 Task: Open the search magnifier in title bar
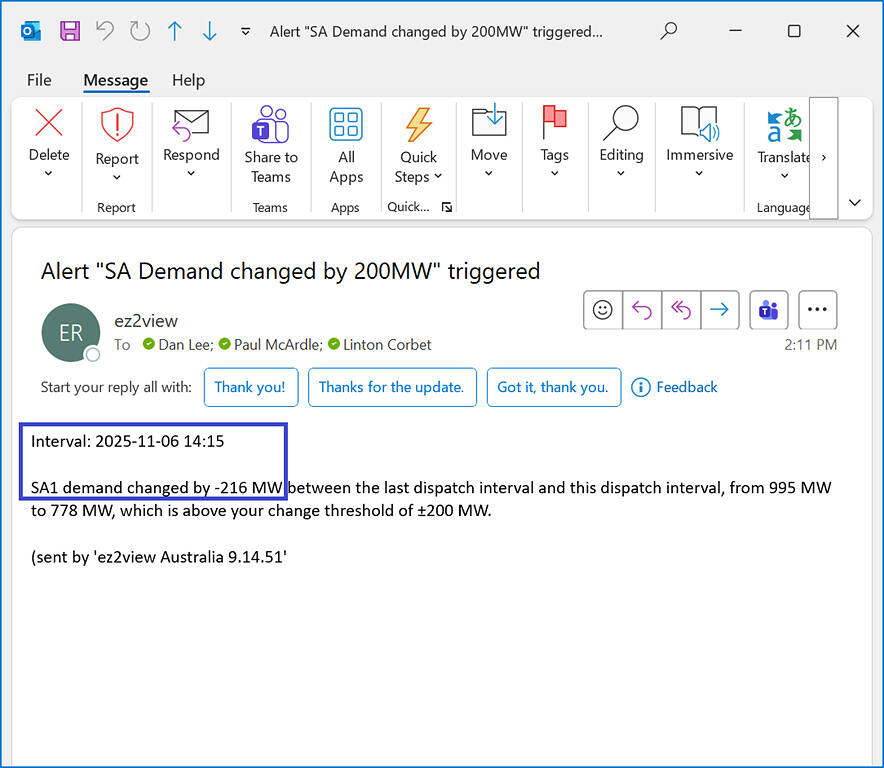(x=669, y=31)
